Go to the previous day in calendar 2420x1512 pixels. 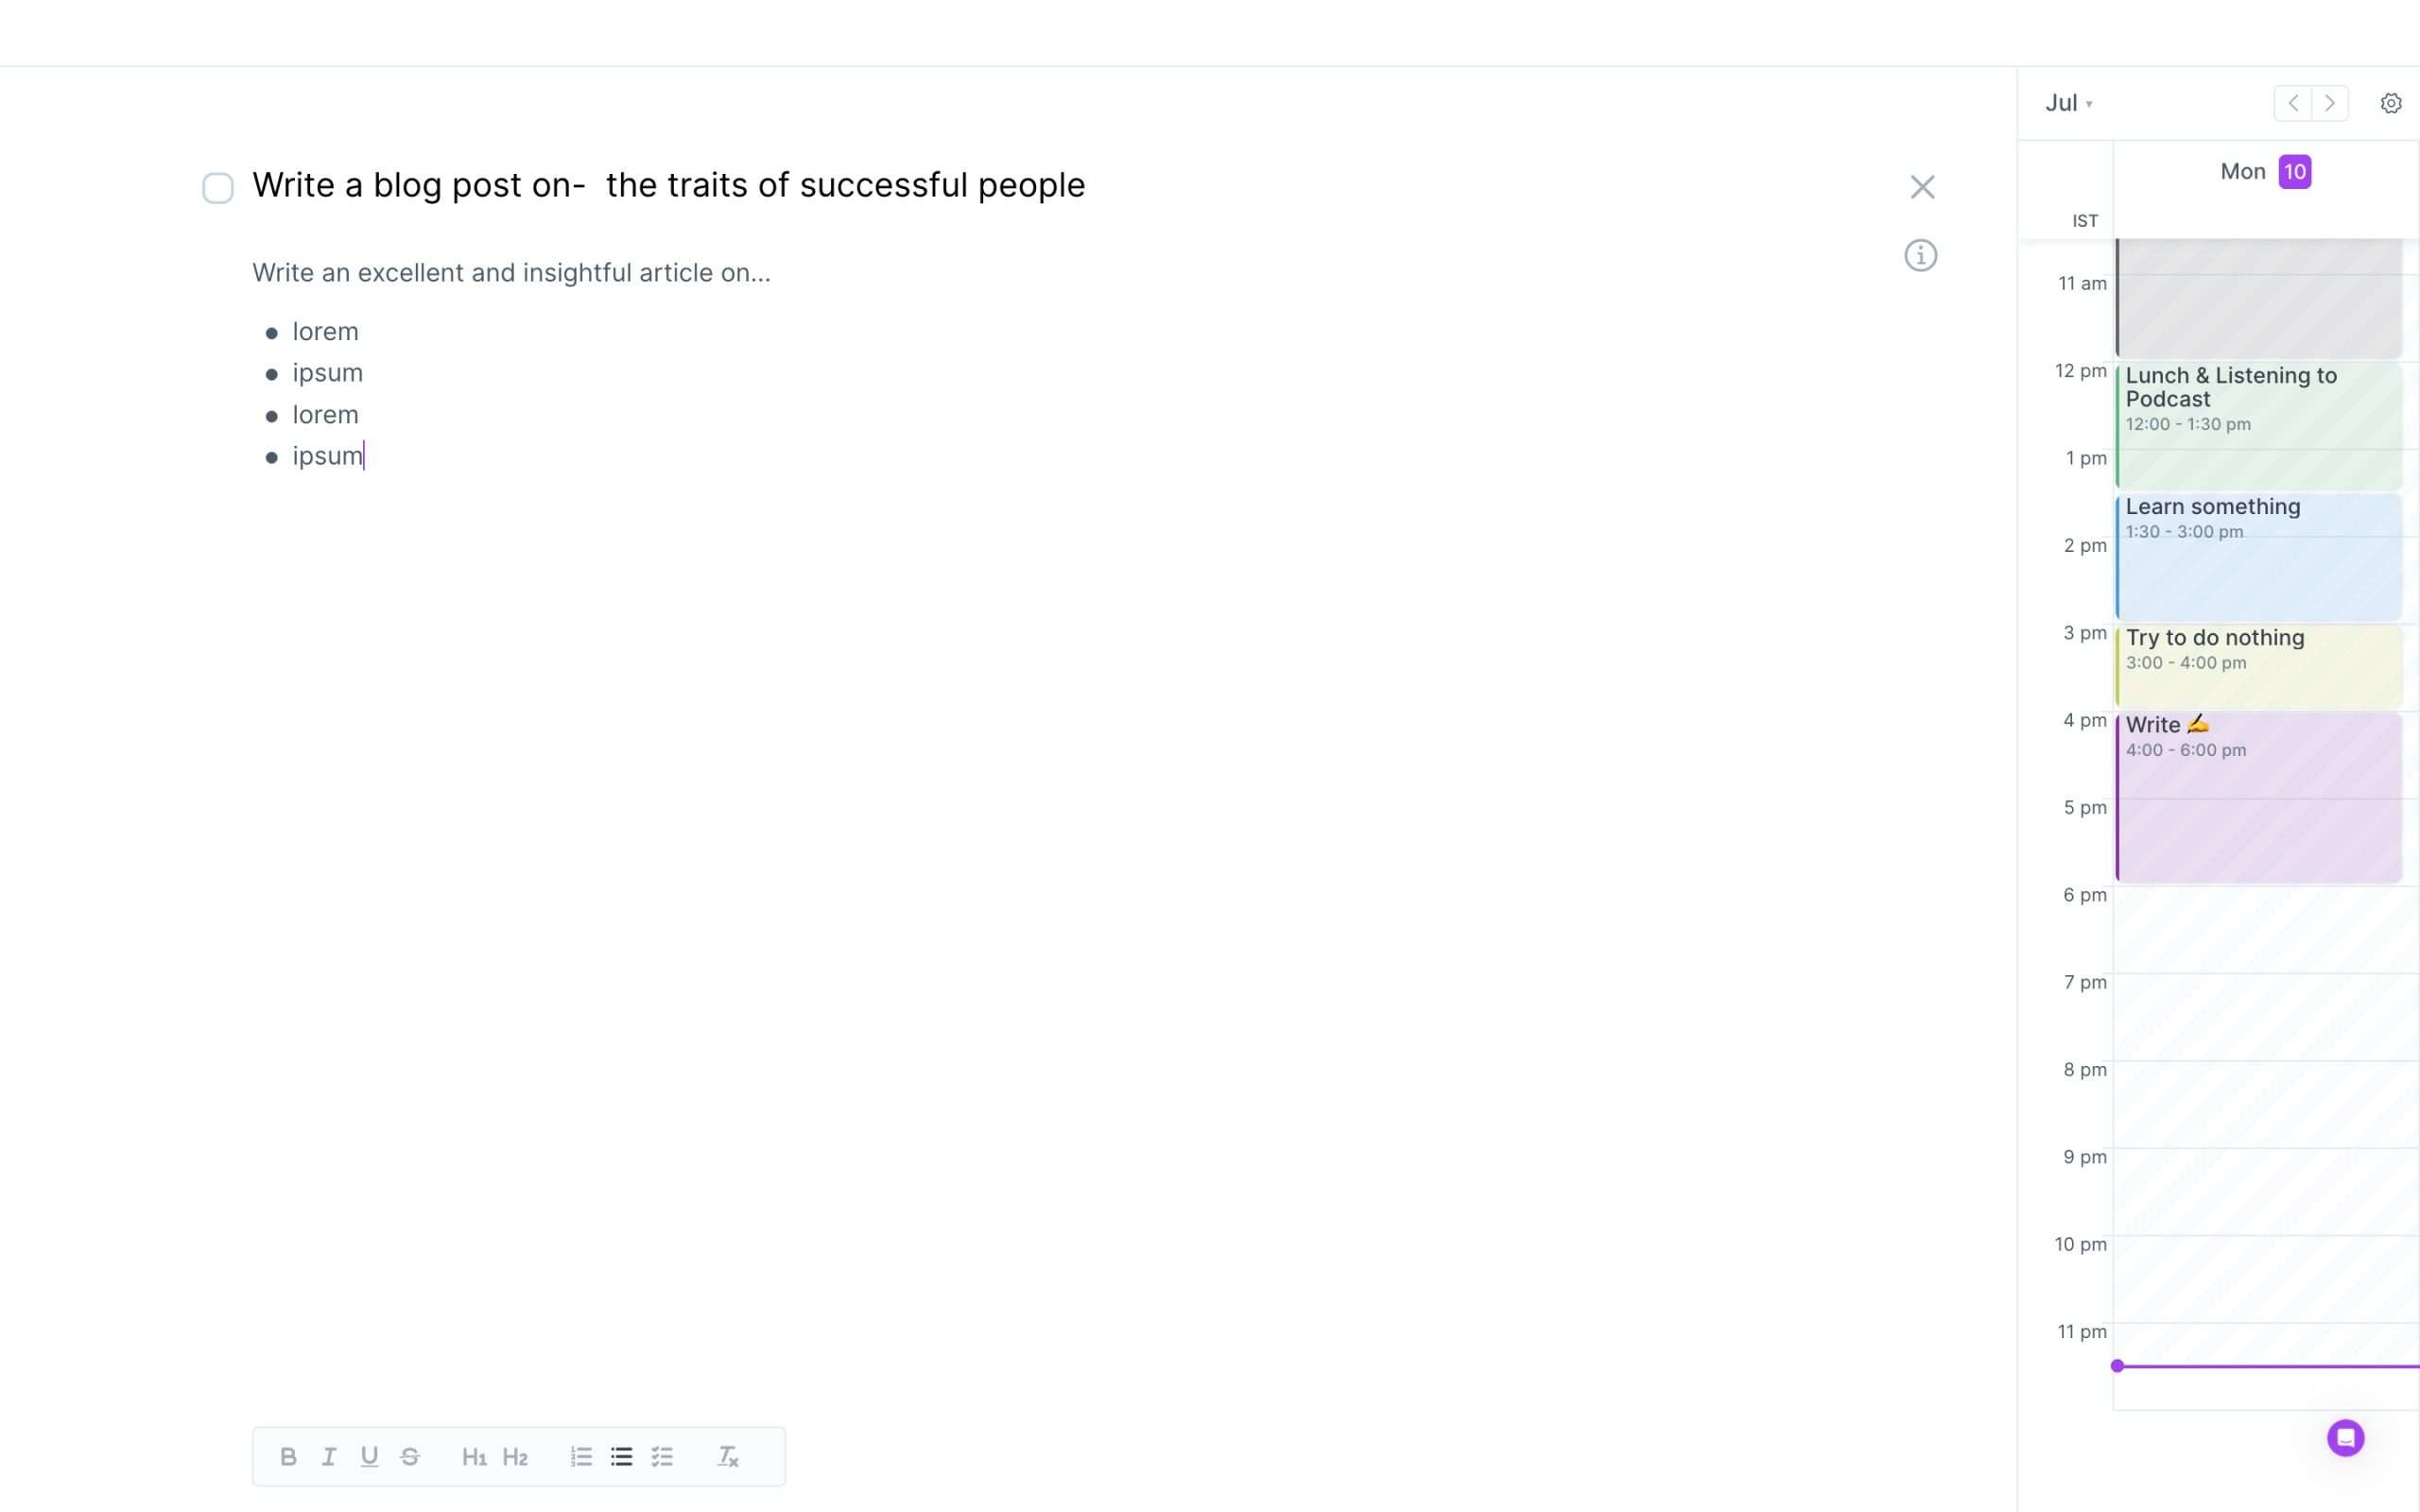point(2293,103)
